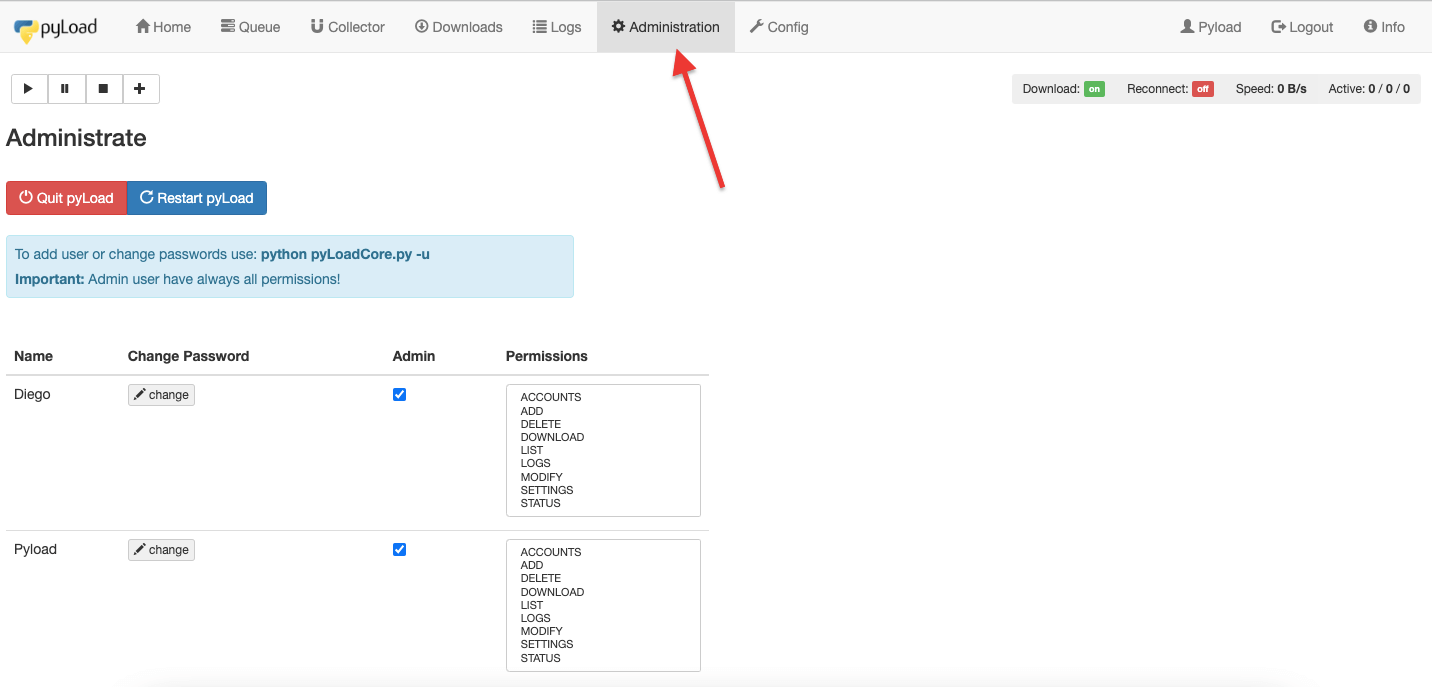The width and height of the screenshot is (1432, 687).
Task: Click the Restart pyLoad button
Action: click(x=197, y=198)
